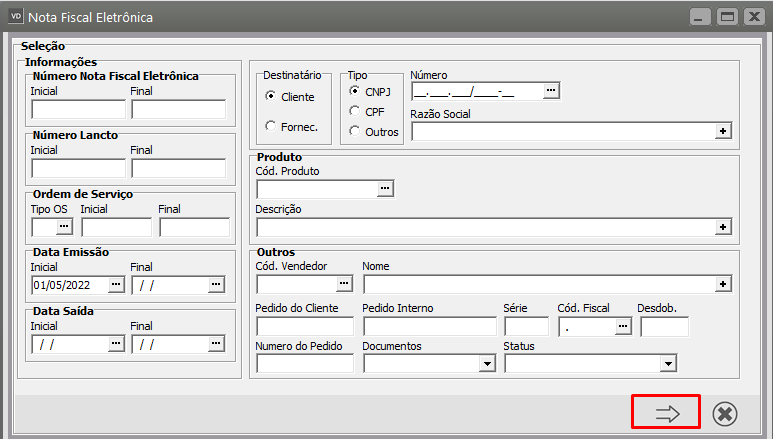Open date picker for Data Emissão Inicial
Screen dimensions: 773x439
(116, 284)
